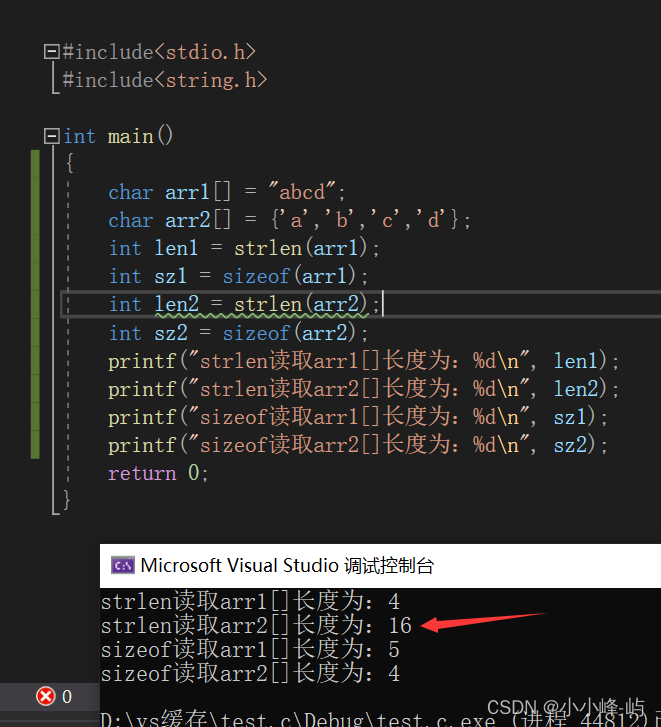Click the return 0; statement
The image size is (661, 727).
[x=159, y=473]
